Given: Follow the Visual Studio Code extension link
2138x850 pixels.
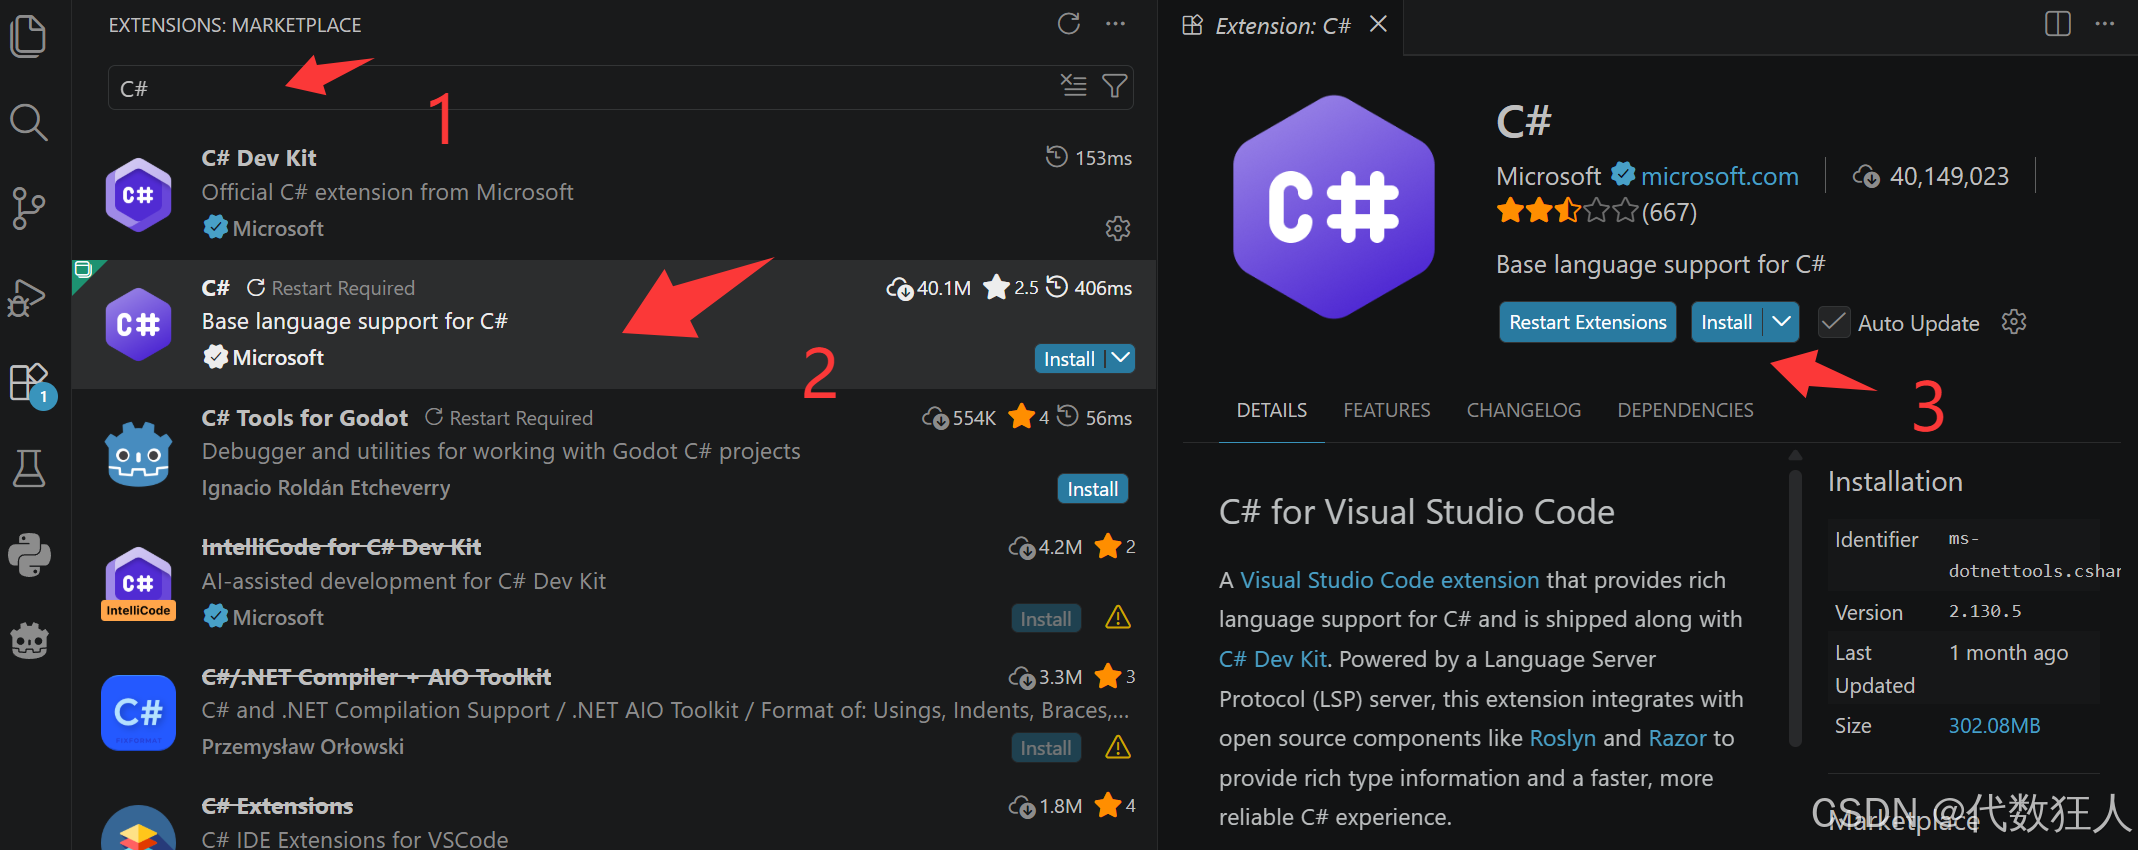Looking at the screenshot, I should (1389, 580).
